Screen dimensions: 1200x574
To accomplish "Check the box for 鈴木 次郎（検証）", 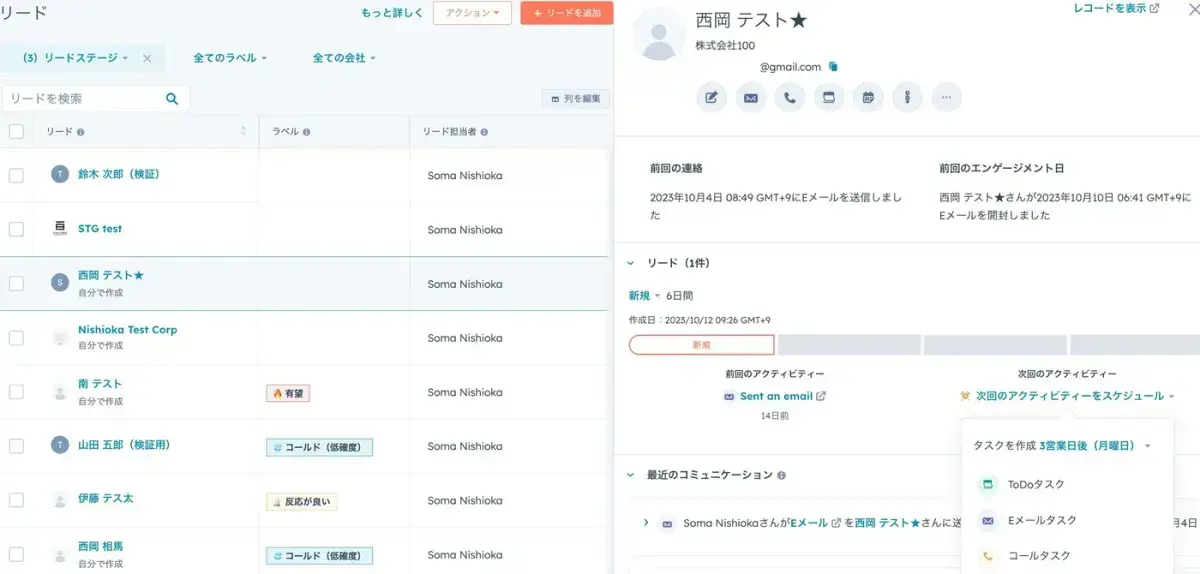I will point(16,175).
